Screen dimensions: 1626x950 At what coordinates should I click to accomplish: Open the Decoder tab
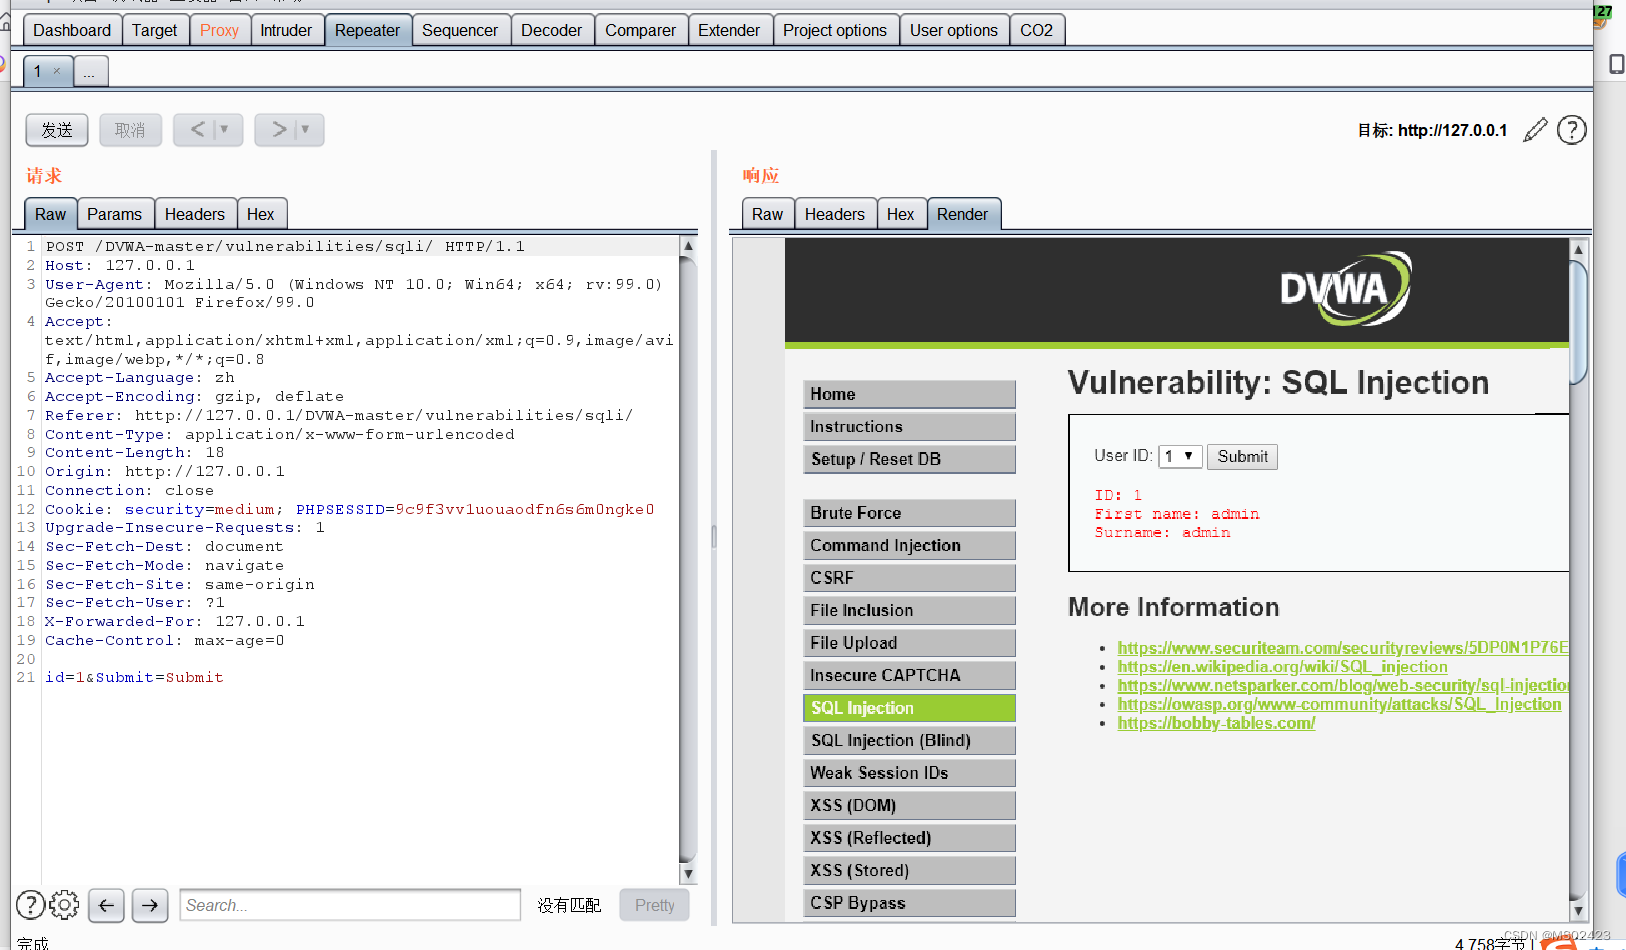click(551, 30)
